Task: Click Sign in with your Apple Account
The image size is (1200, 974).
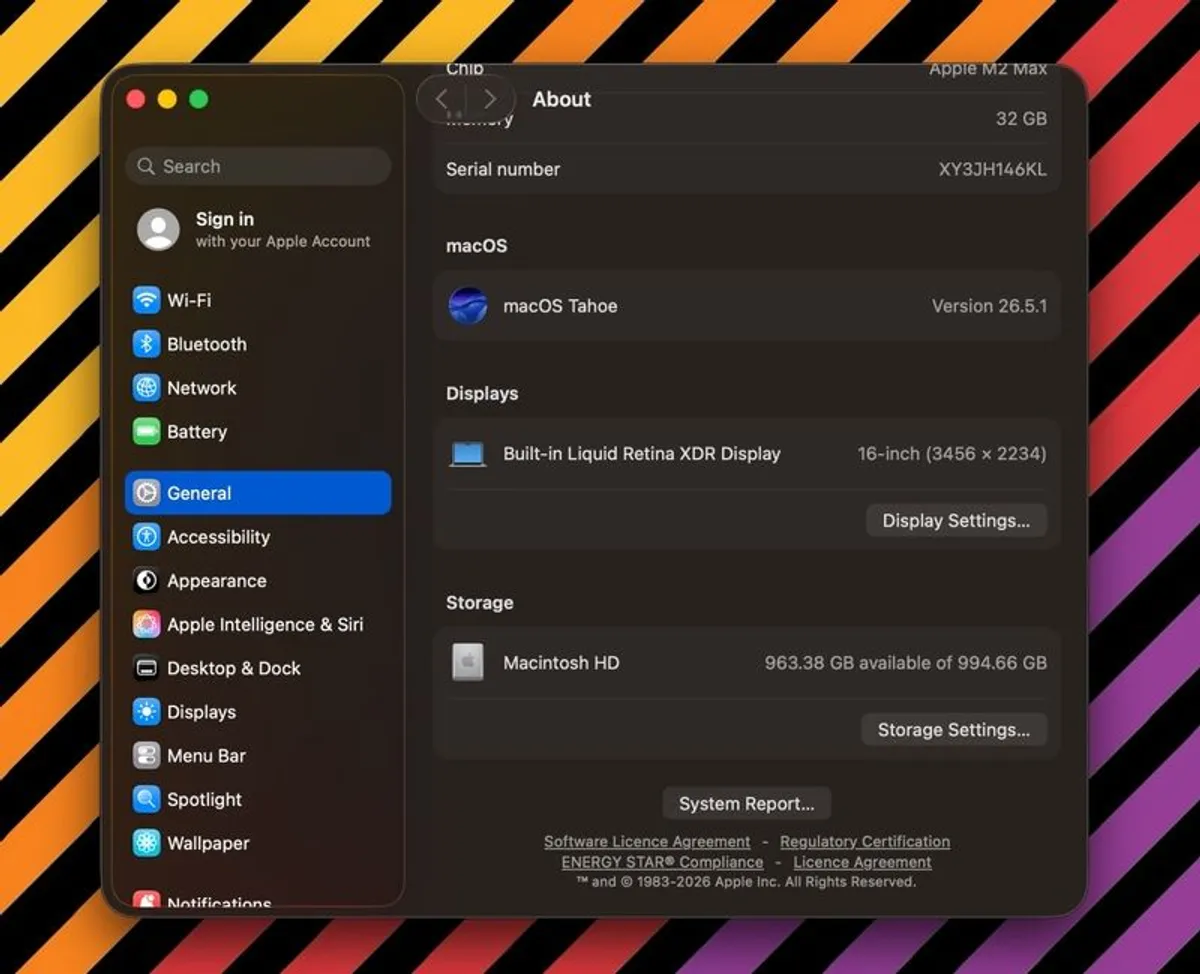Action: (x=258, y=230)
